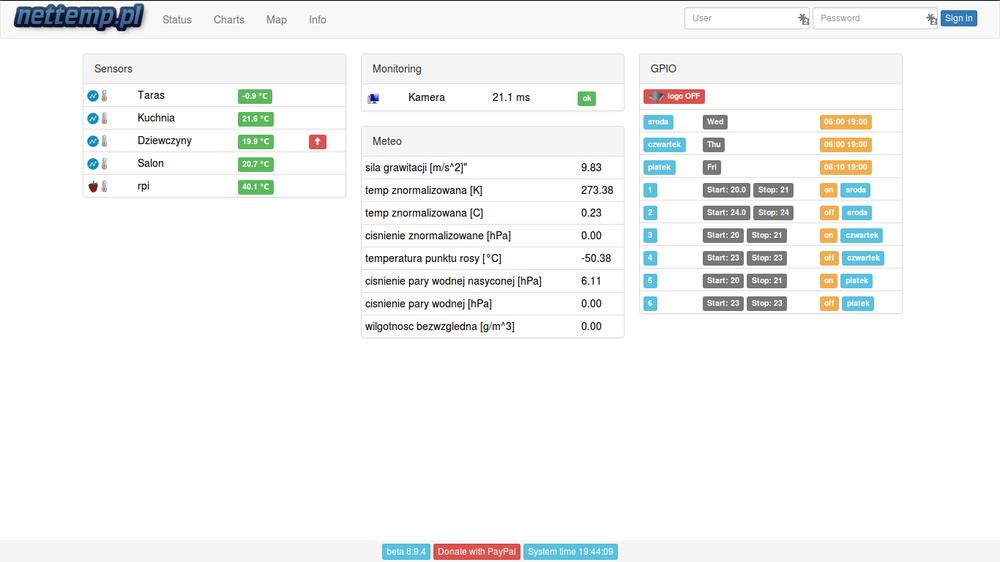1000x562 pixels.
Task: Click the 21.1 ms latency value
Action: tap(511, 98)
